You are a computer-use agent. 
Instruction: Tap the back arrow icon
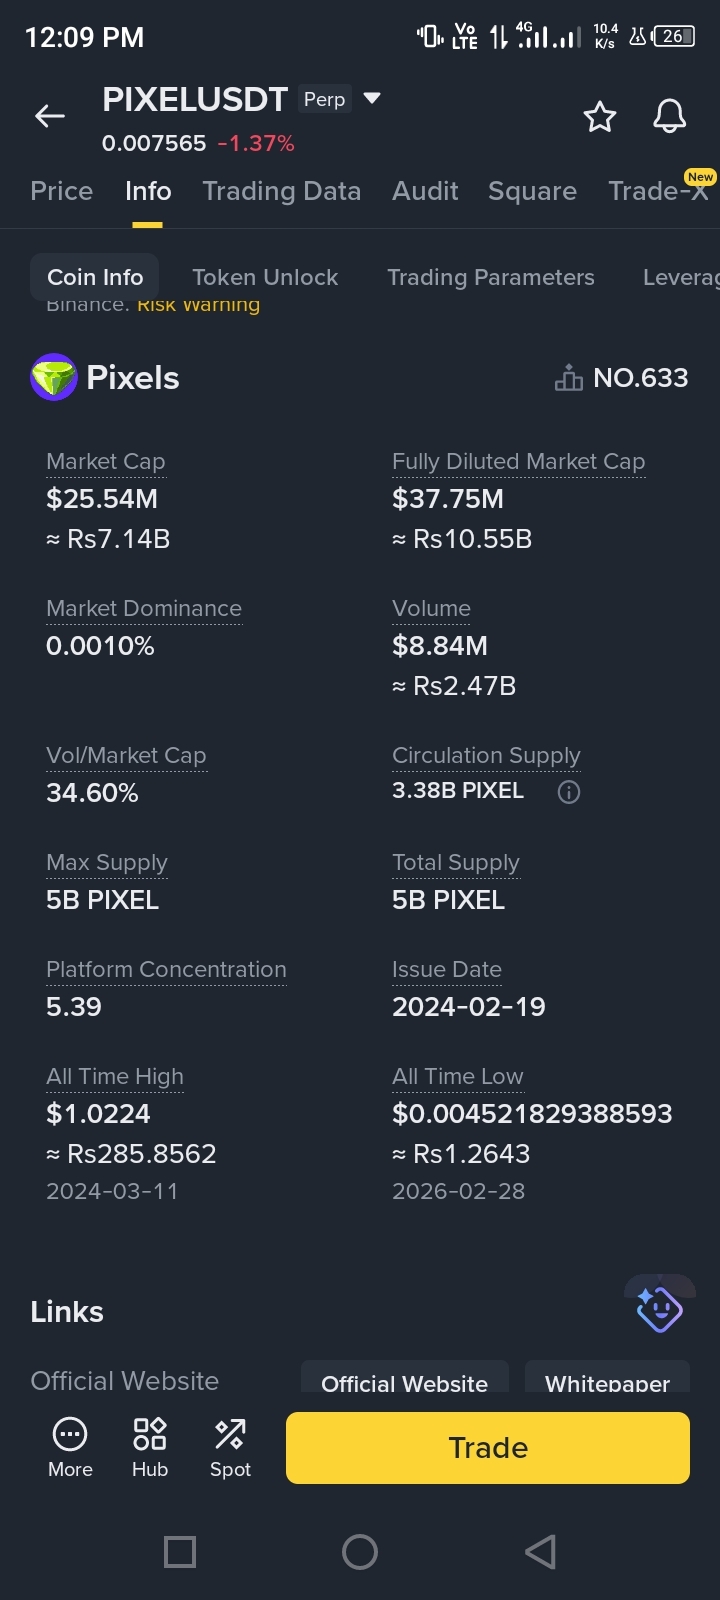[x=50, y=117]
